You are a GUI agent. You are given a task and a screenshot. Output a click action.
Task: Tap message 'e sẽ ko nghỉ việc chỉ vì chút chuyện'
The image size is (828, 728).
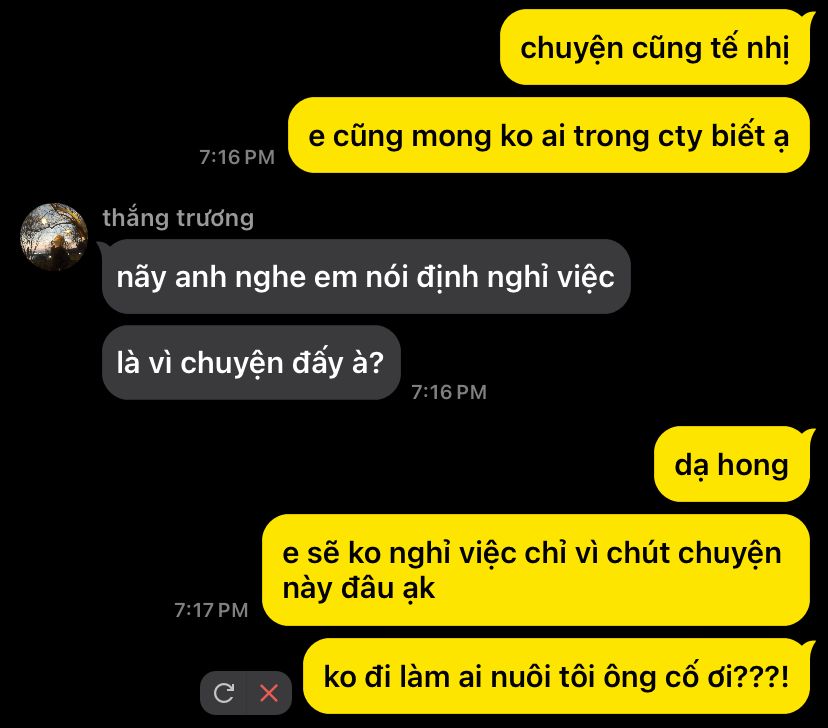(535, 570)
